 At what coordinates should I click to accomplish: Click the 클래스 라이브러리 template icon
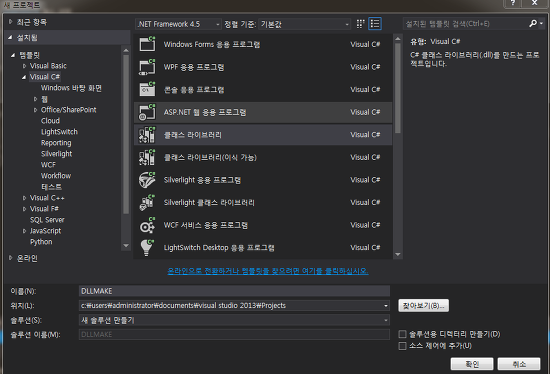147,135
